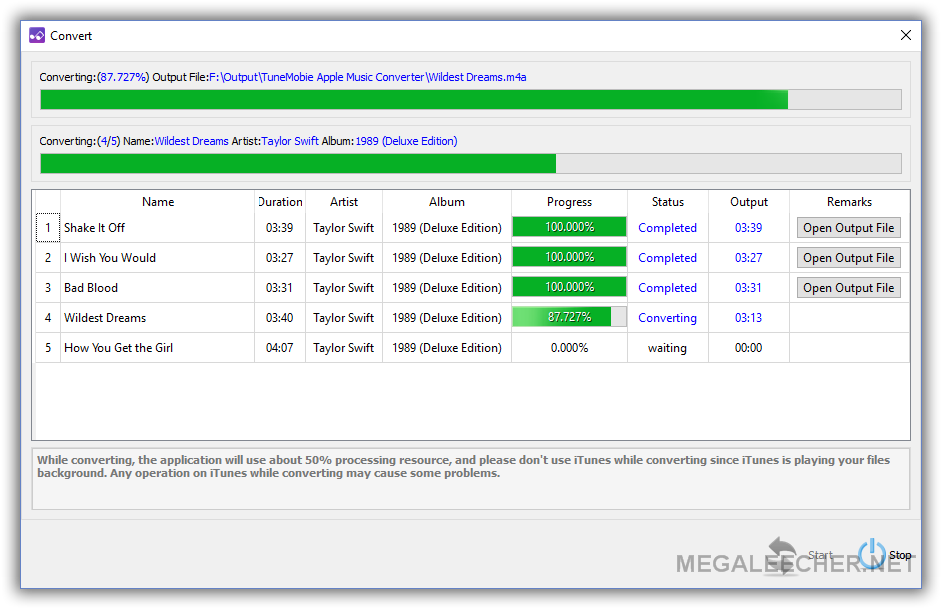Image resolution: width=942 pixels, height=609 pixels.
Task: Click the Output column header
Action: 749,202
